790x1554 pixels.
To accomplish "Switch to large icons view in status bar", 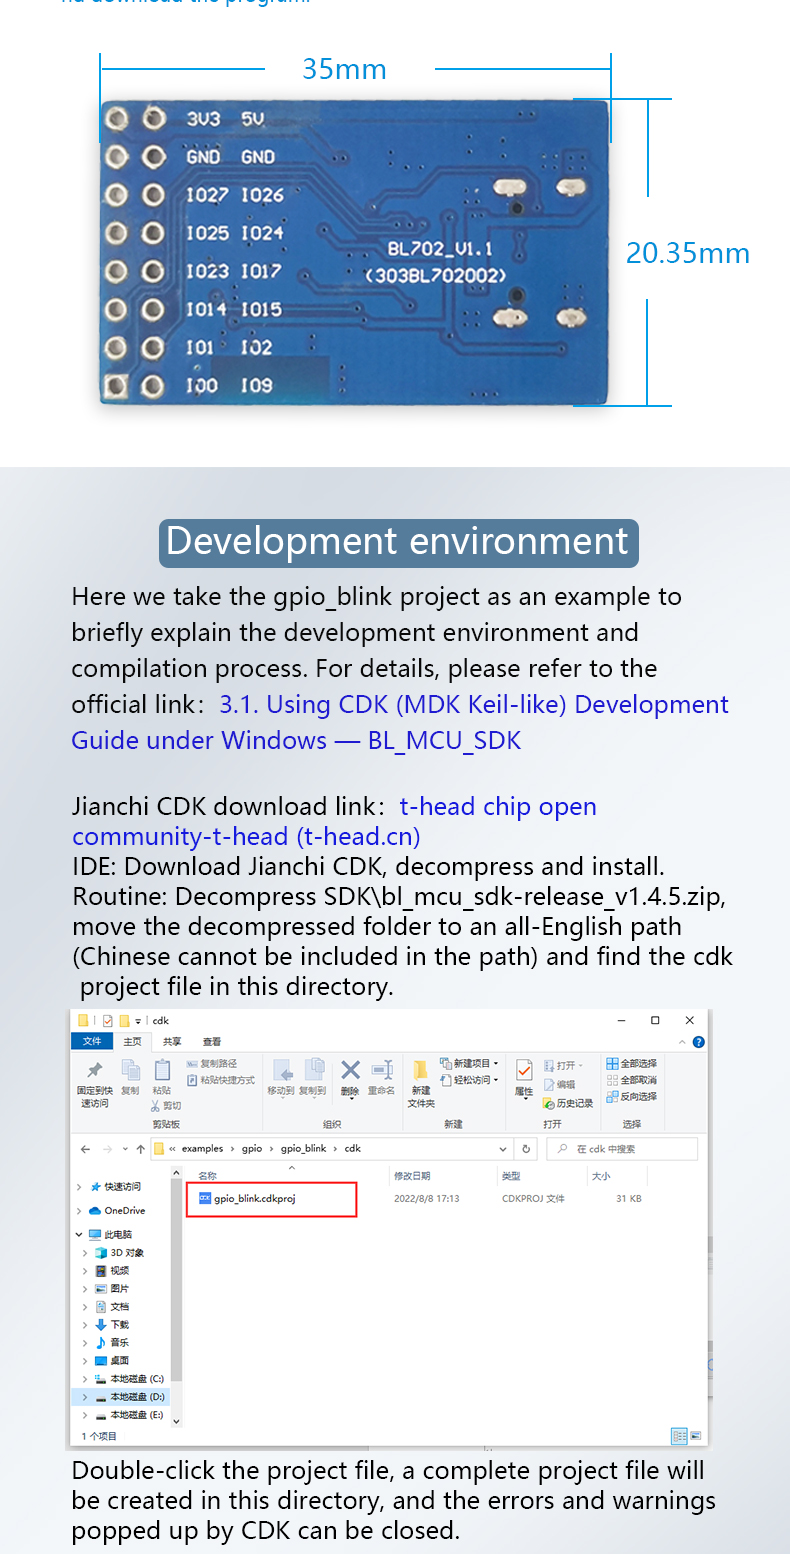I will point(697,1436).
